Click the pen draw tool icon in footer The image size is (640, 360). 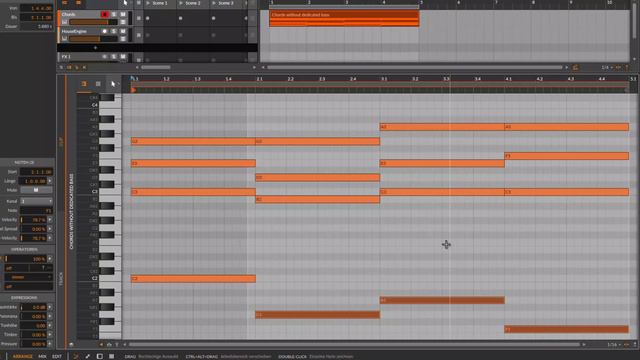(x=88, y=356)
